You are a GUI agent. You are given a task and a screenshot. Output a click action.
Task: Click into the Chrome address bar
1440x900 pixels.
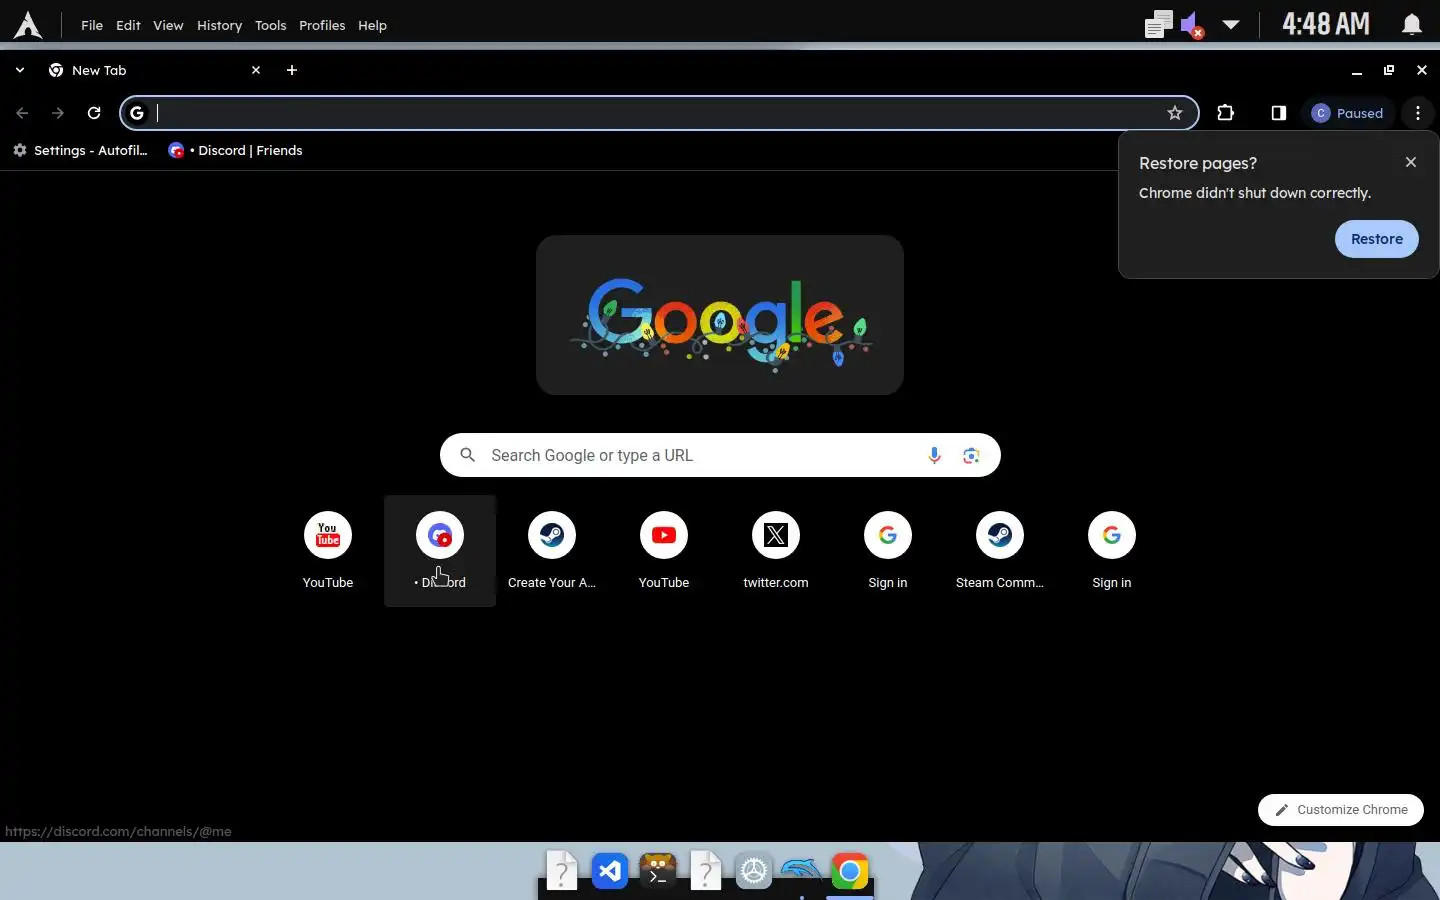pos(658,113)
